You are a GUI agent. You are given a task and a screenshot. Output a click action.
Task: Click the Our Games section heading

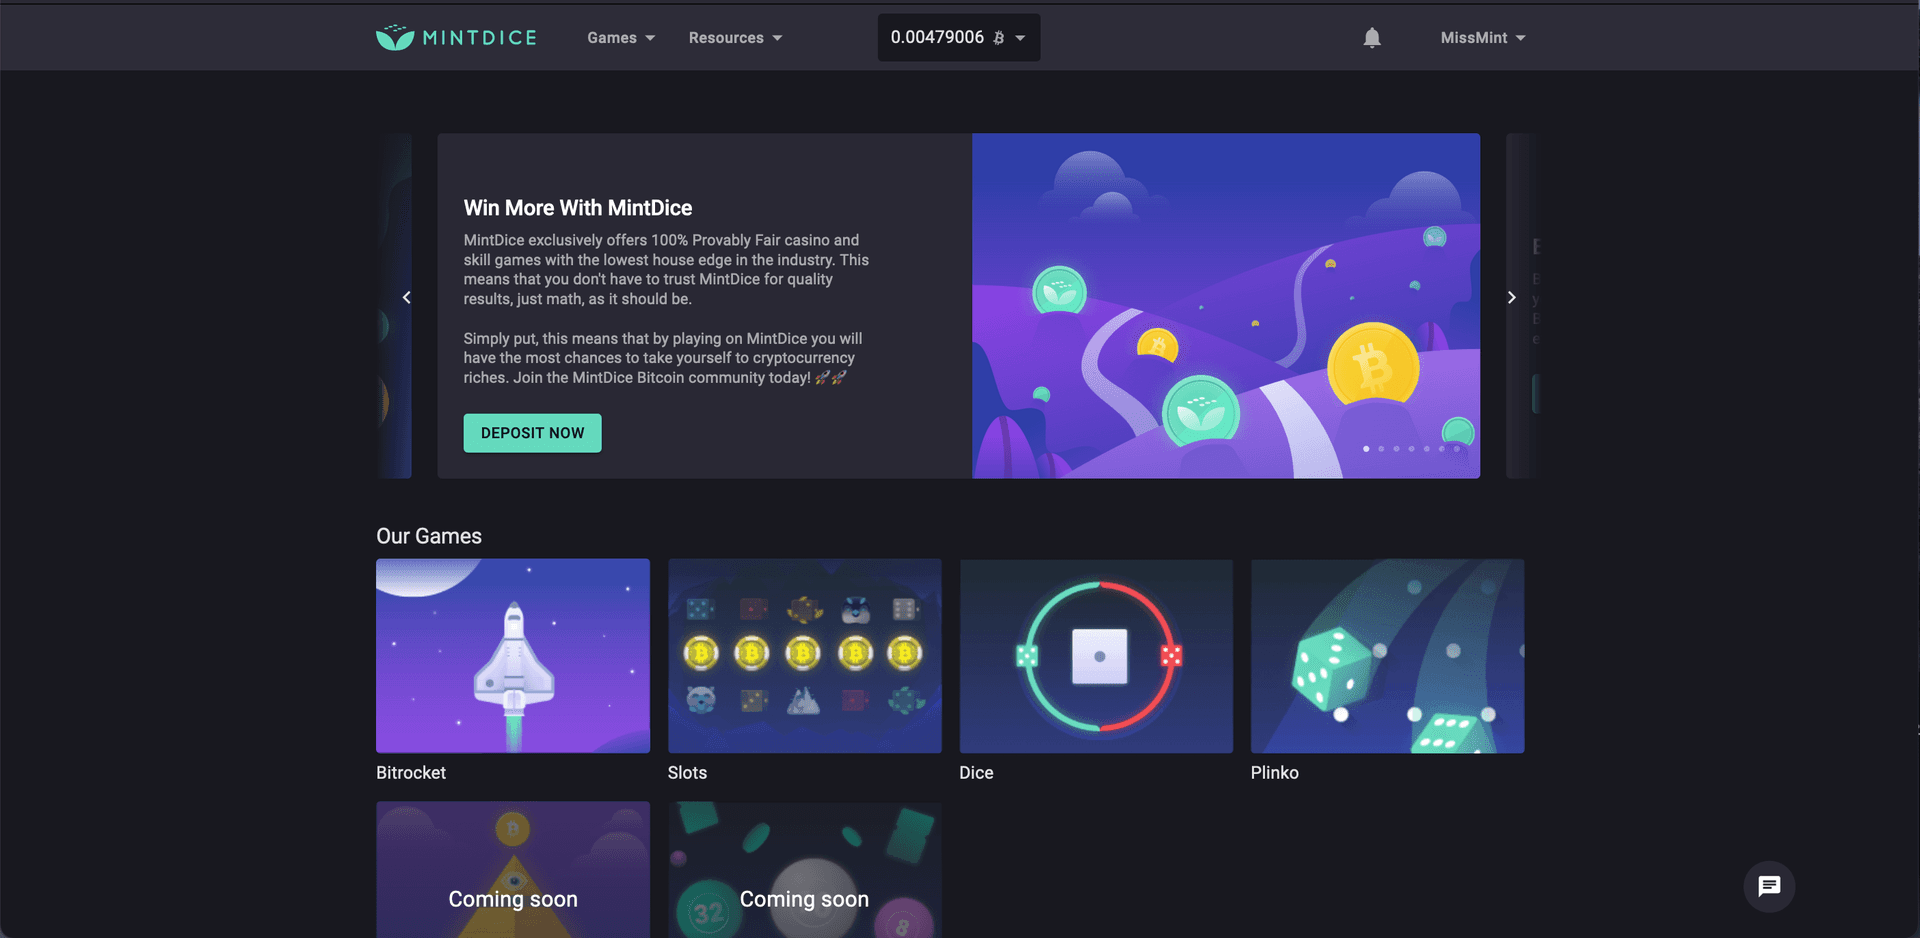click(429, 536)
